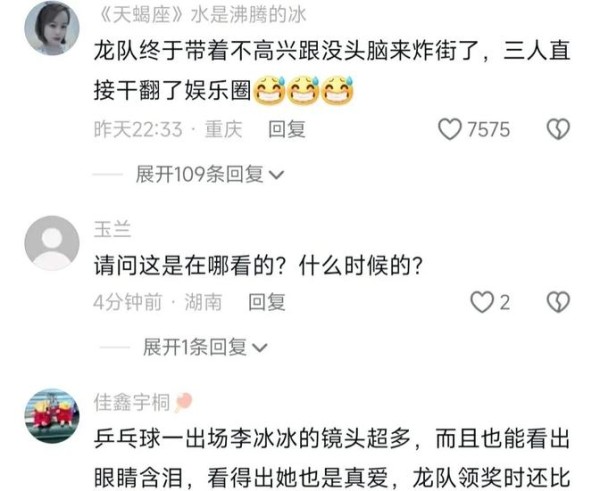Dislike the 龙队 comment with broken heart
Image resolution: width=600 pixels, height=491 pixels.
558,129
